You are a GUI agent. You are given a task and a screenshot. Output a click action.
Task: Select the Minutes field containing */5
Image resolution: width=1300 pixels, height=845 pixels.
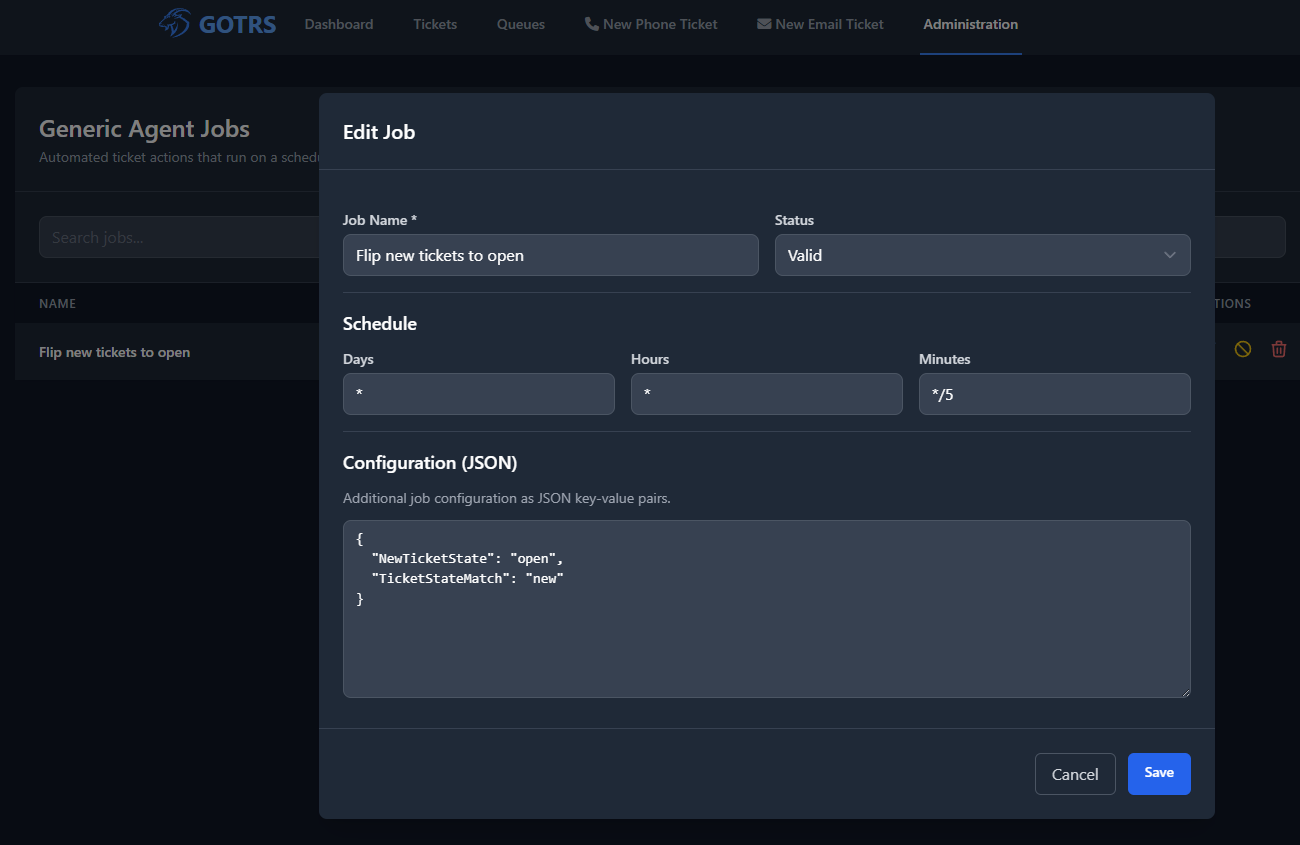pos(1054,394)
